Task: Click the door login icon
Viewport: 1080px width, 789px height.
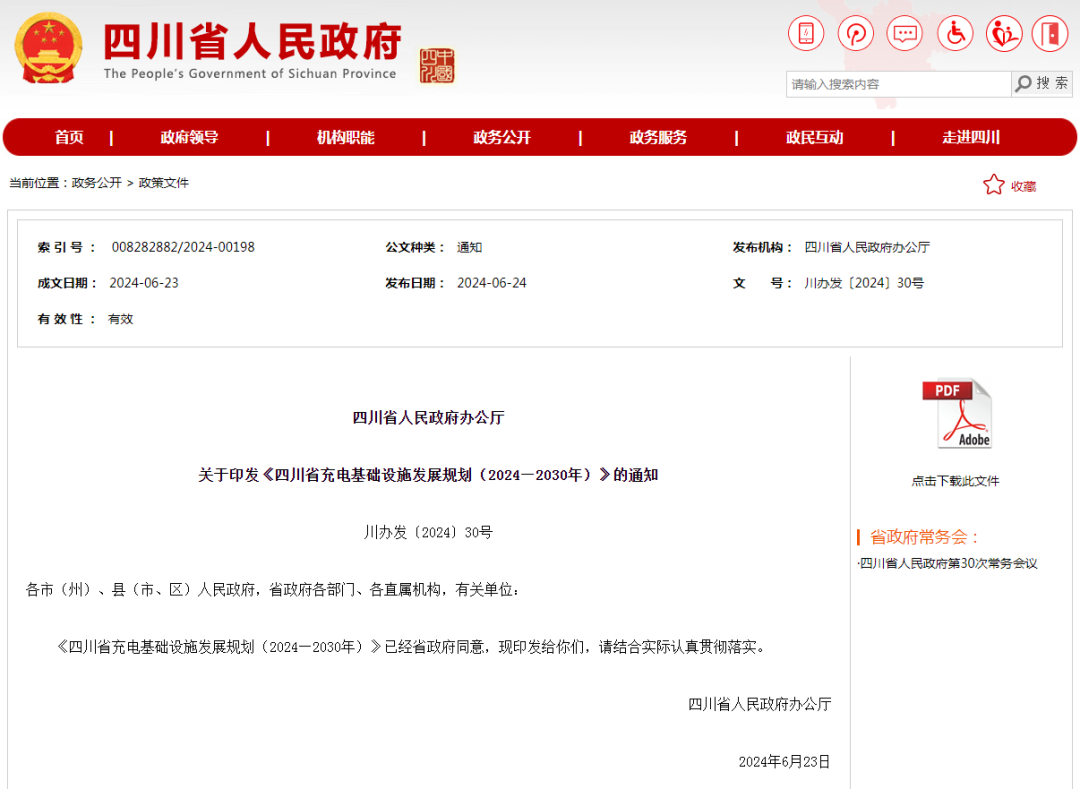Action: tap(1050, 34)
